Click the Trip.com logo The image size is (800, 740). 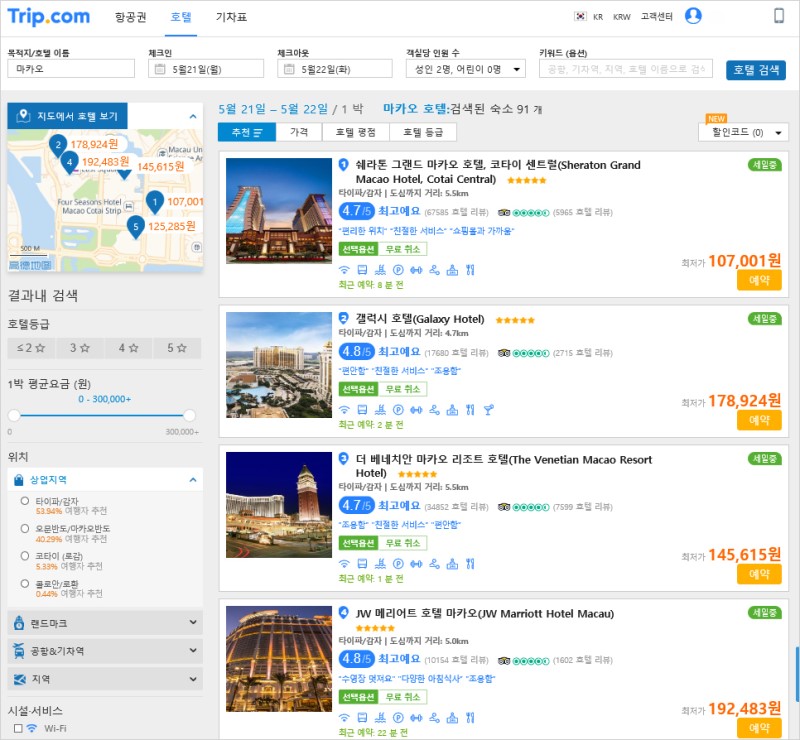click(48, 16)
